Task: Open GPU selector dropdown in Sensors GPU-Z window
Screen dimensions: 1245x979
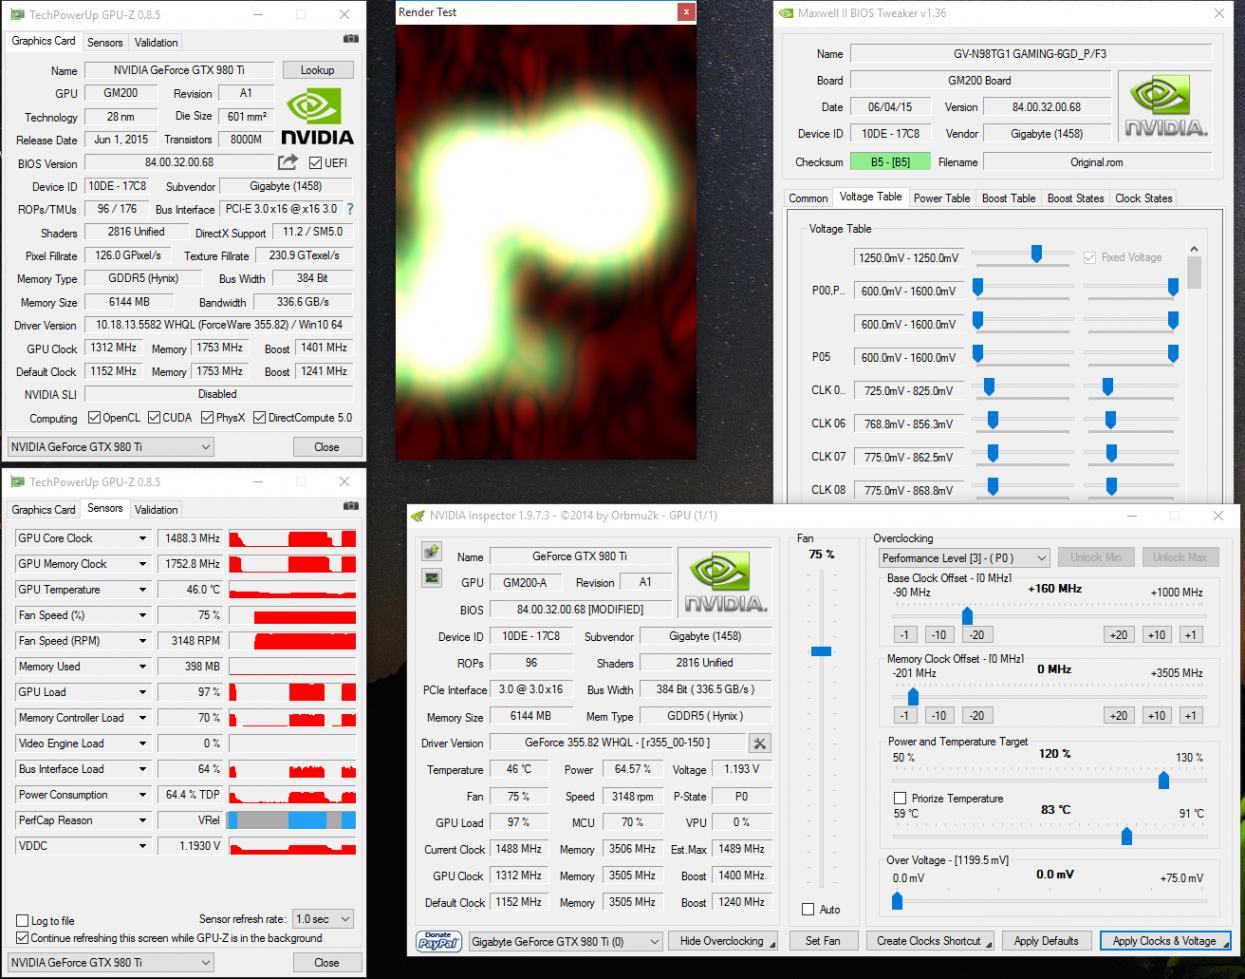Action: point(110,962)
